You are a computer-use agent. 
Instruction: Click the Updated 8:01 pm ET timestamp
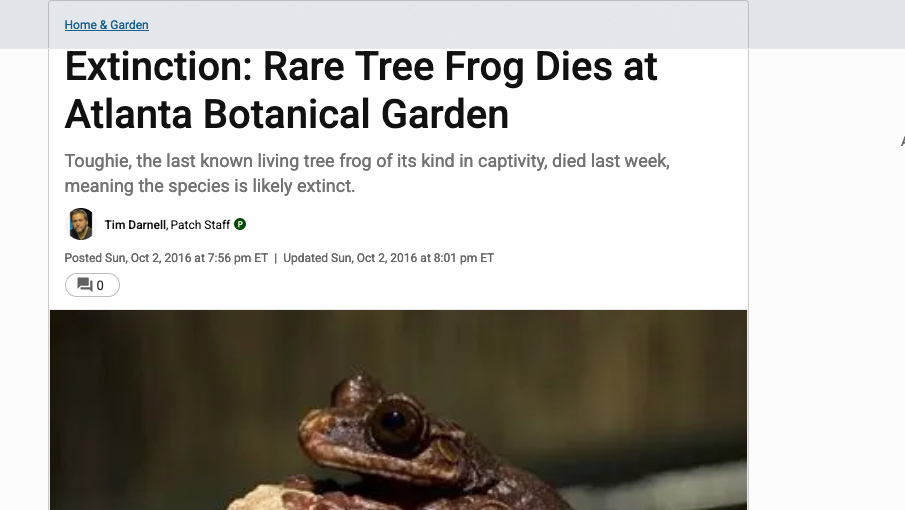pyautogui.click(x=388, y=258)
